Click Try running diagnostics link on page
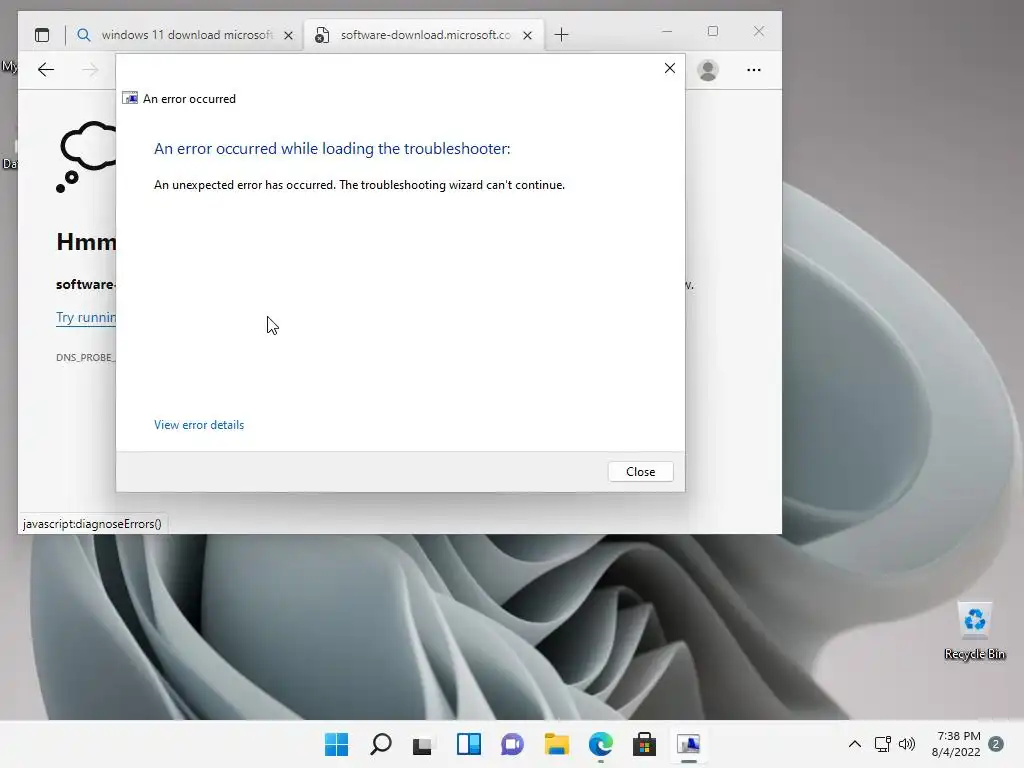This screenshot has width=1024, height=768. (x=86, y=317)
